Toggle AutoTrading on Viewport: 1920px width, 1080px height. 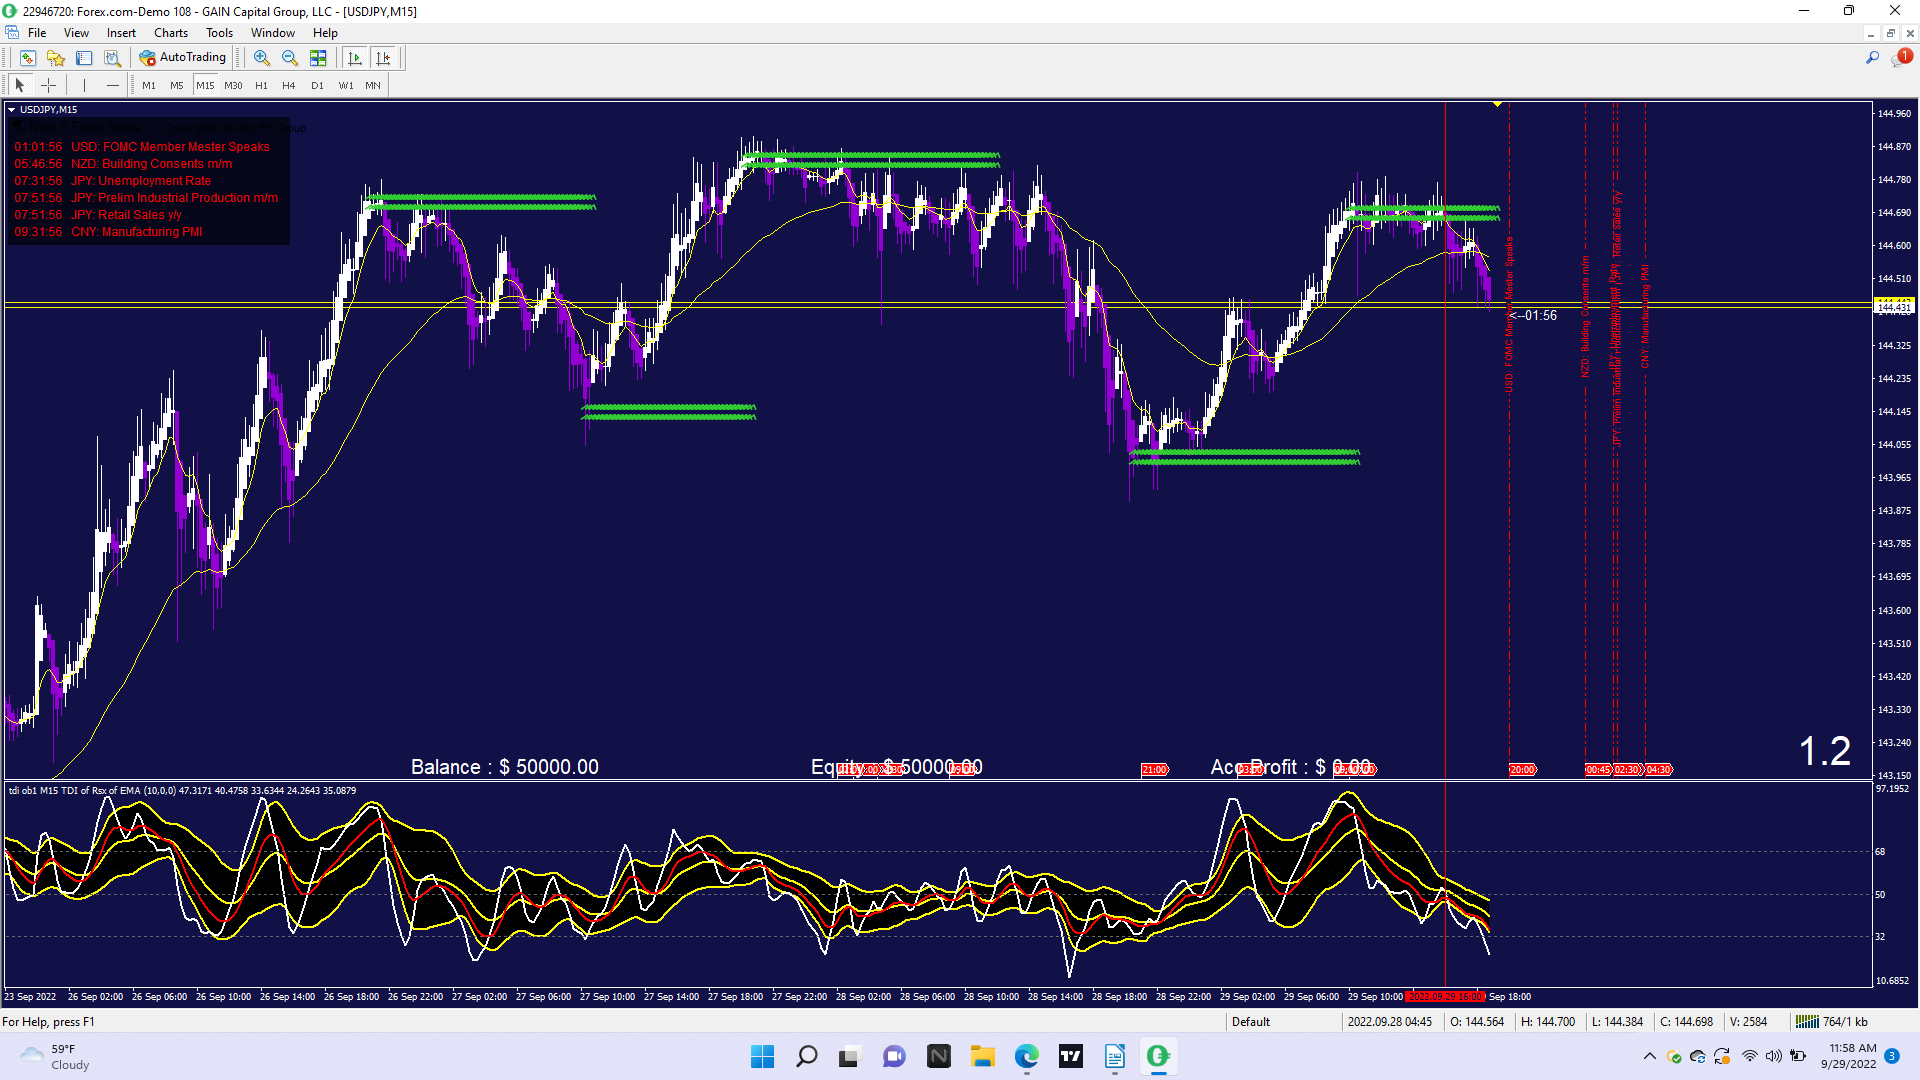(x=183, y=58)
